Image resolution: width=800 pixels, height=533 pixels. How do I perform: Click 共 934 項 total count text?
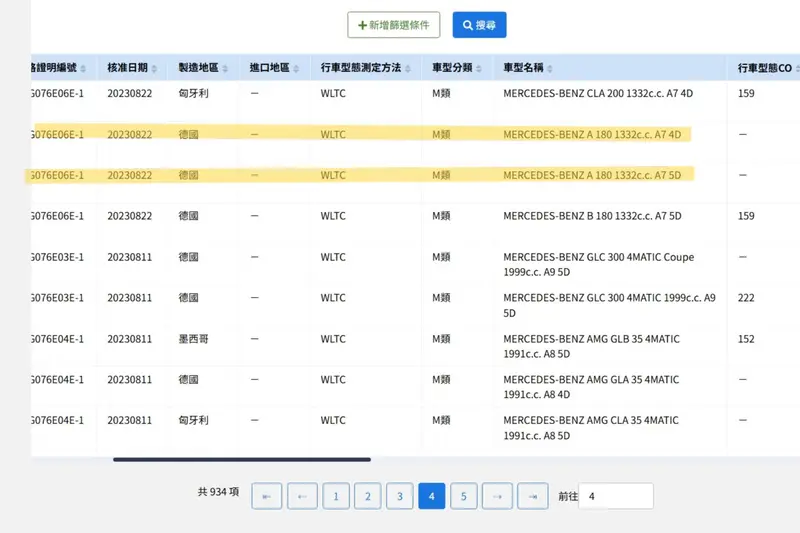(x=218, y=492)
